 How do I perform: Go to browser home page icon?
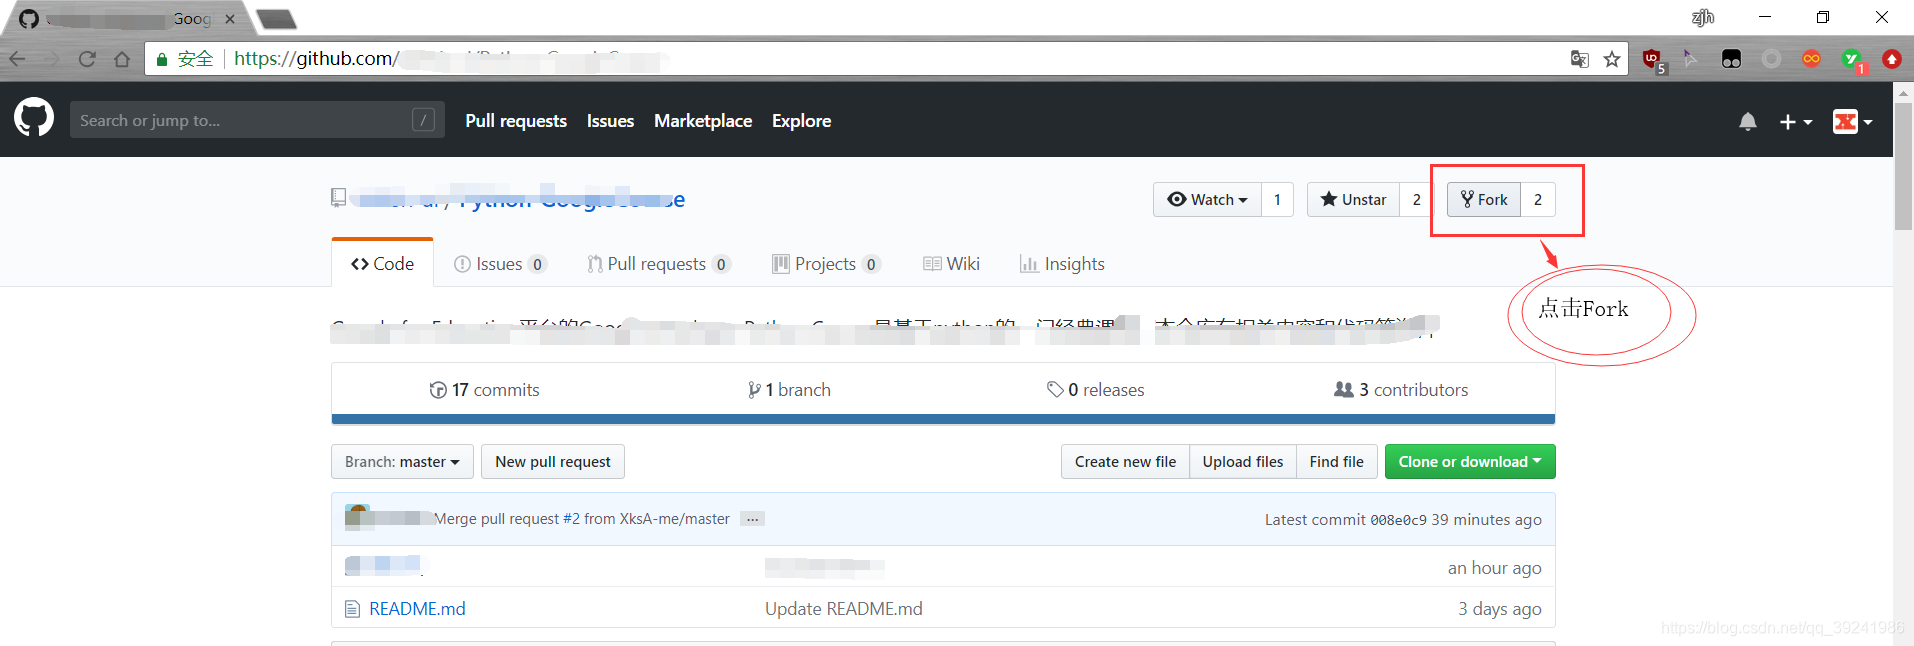pyautogui.click(x=122, y=59)
